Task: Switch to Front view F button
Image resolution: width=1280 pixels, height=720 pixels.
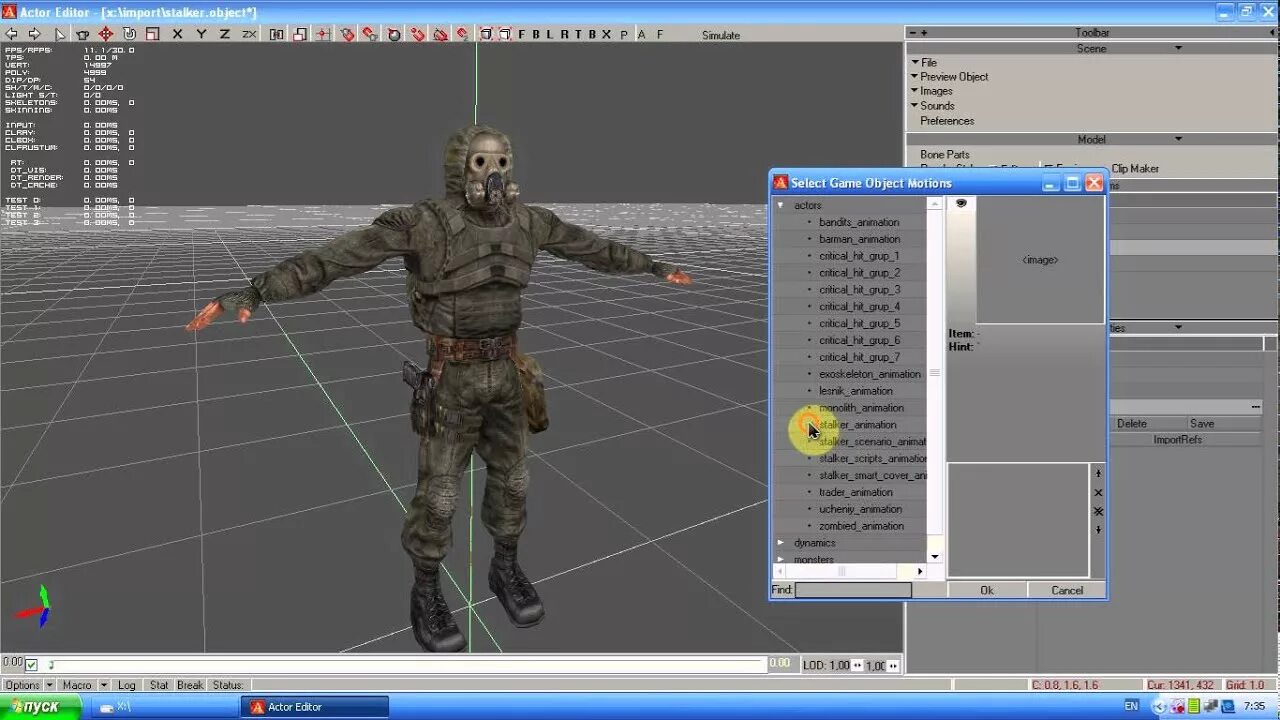Action: [522, 34]
